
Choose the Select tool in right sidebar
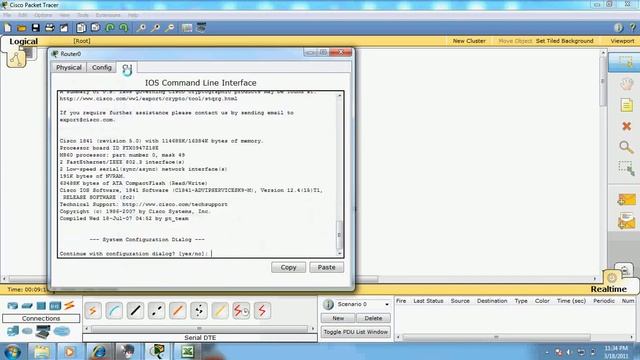tap(625, 62)
